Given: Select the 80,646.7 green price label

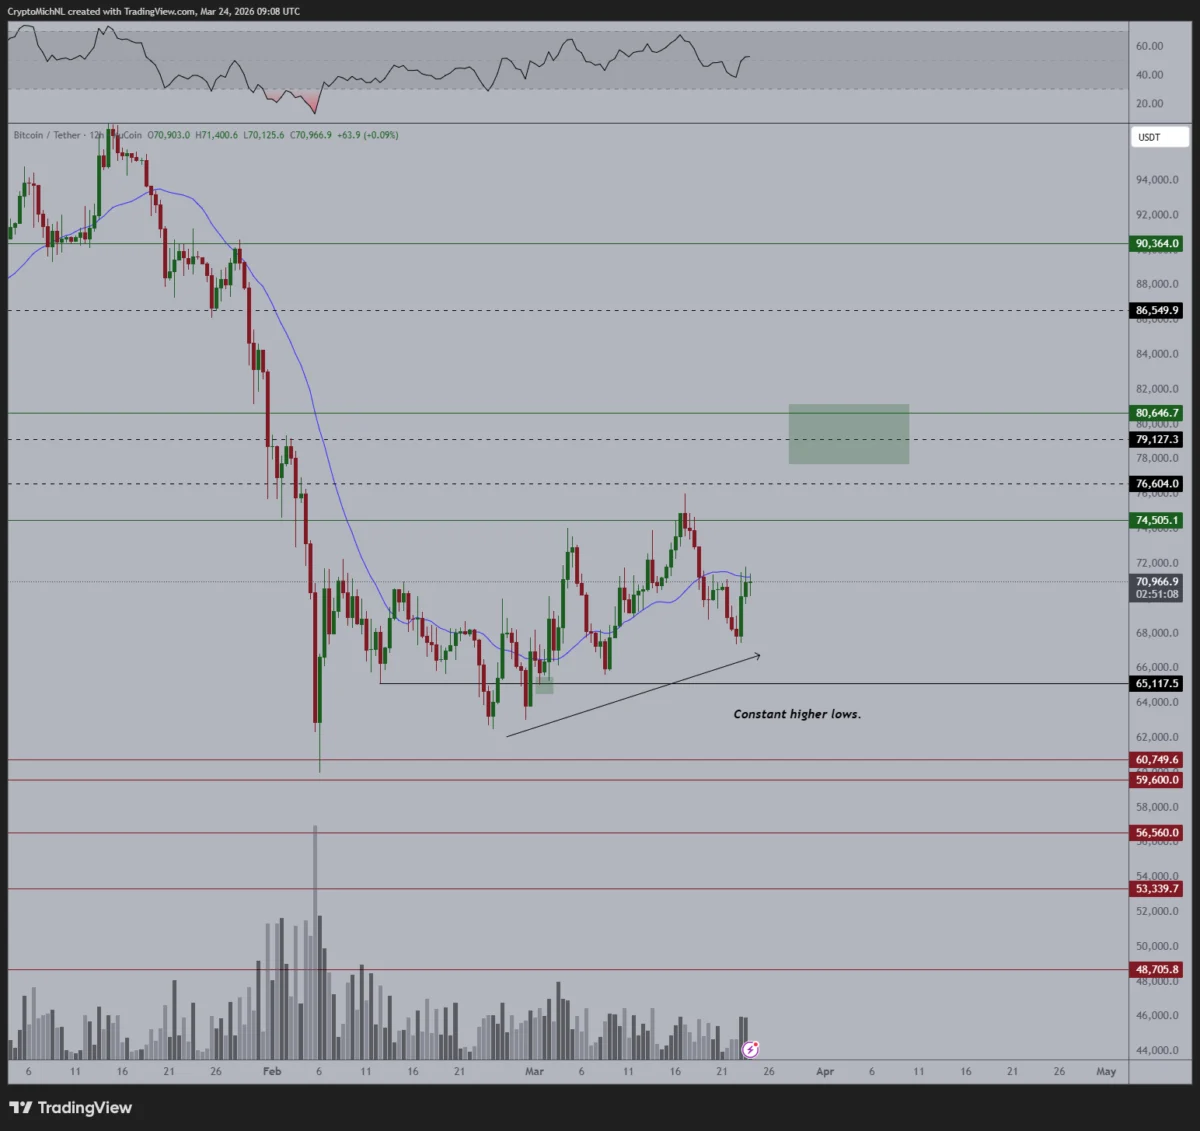Looking at the screenshot, I should (1157, 413).
